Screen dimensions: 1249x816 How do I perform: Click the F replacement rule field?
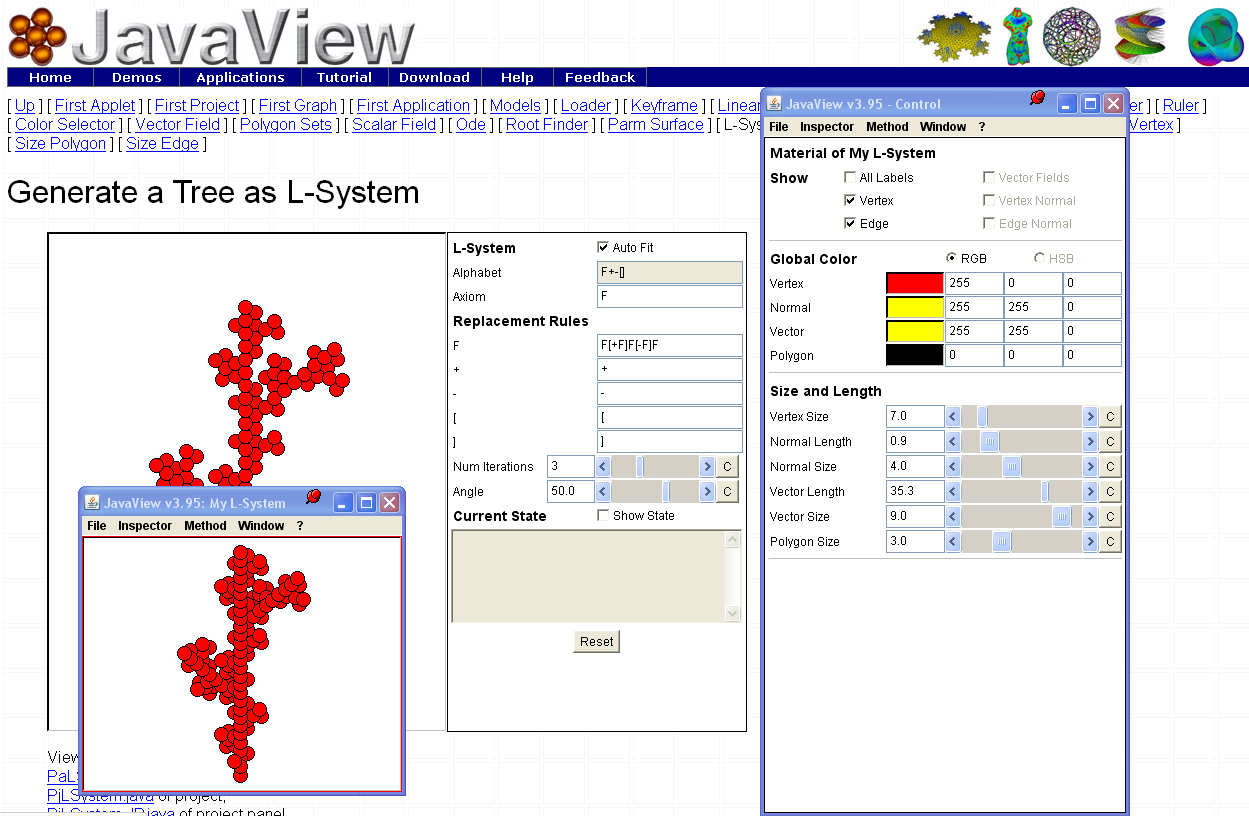coord(670,345)
